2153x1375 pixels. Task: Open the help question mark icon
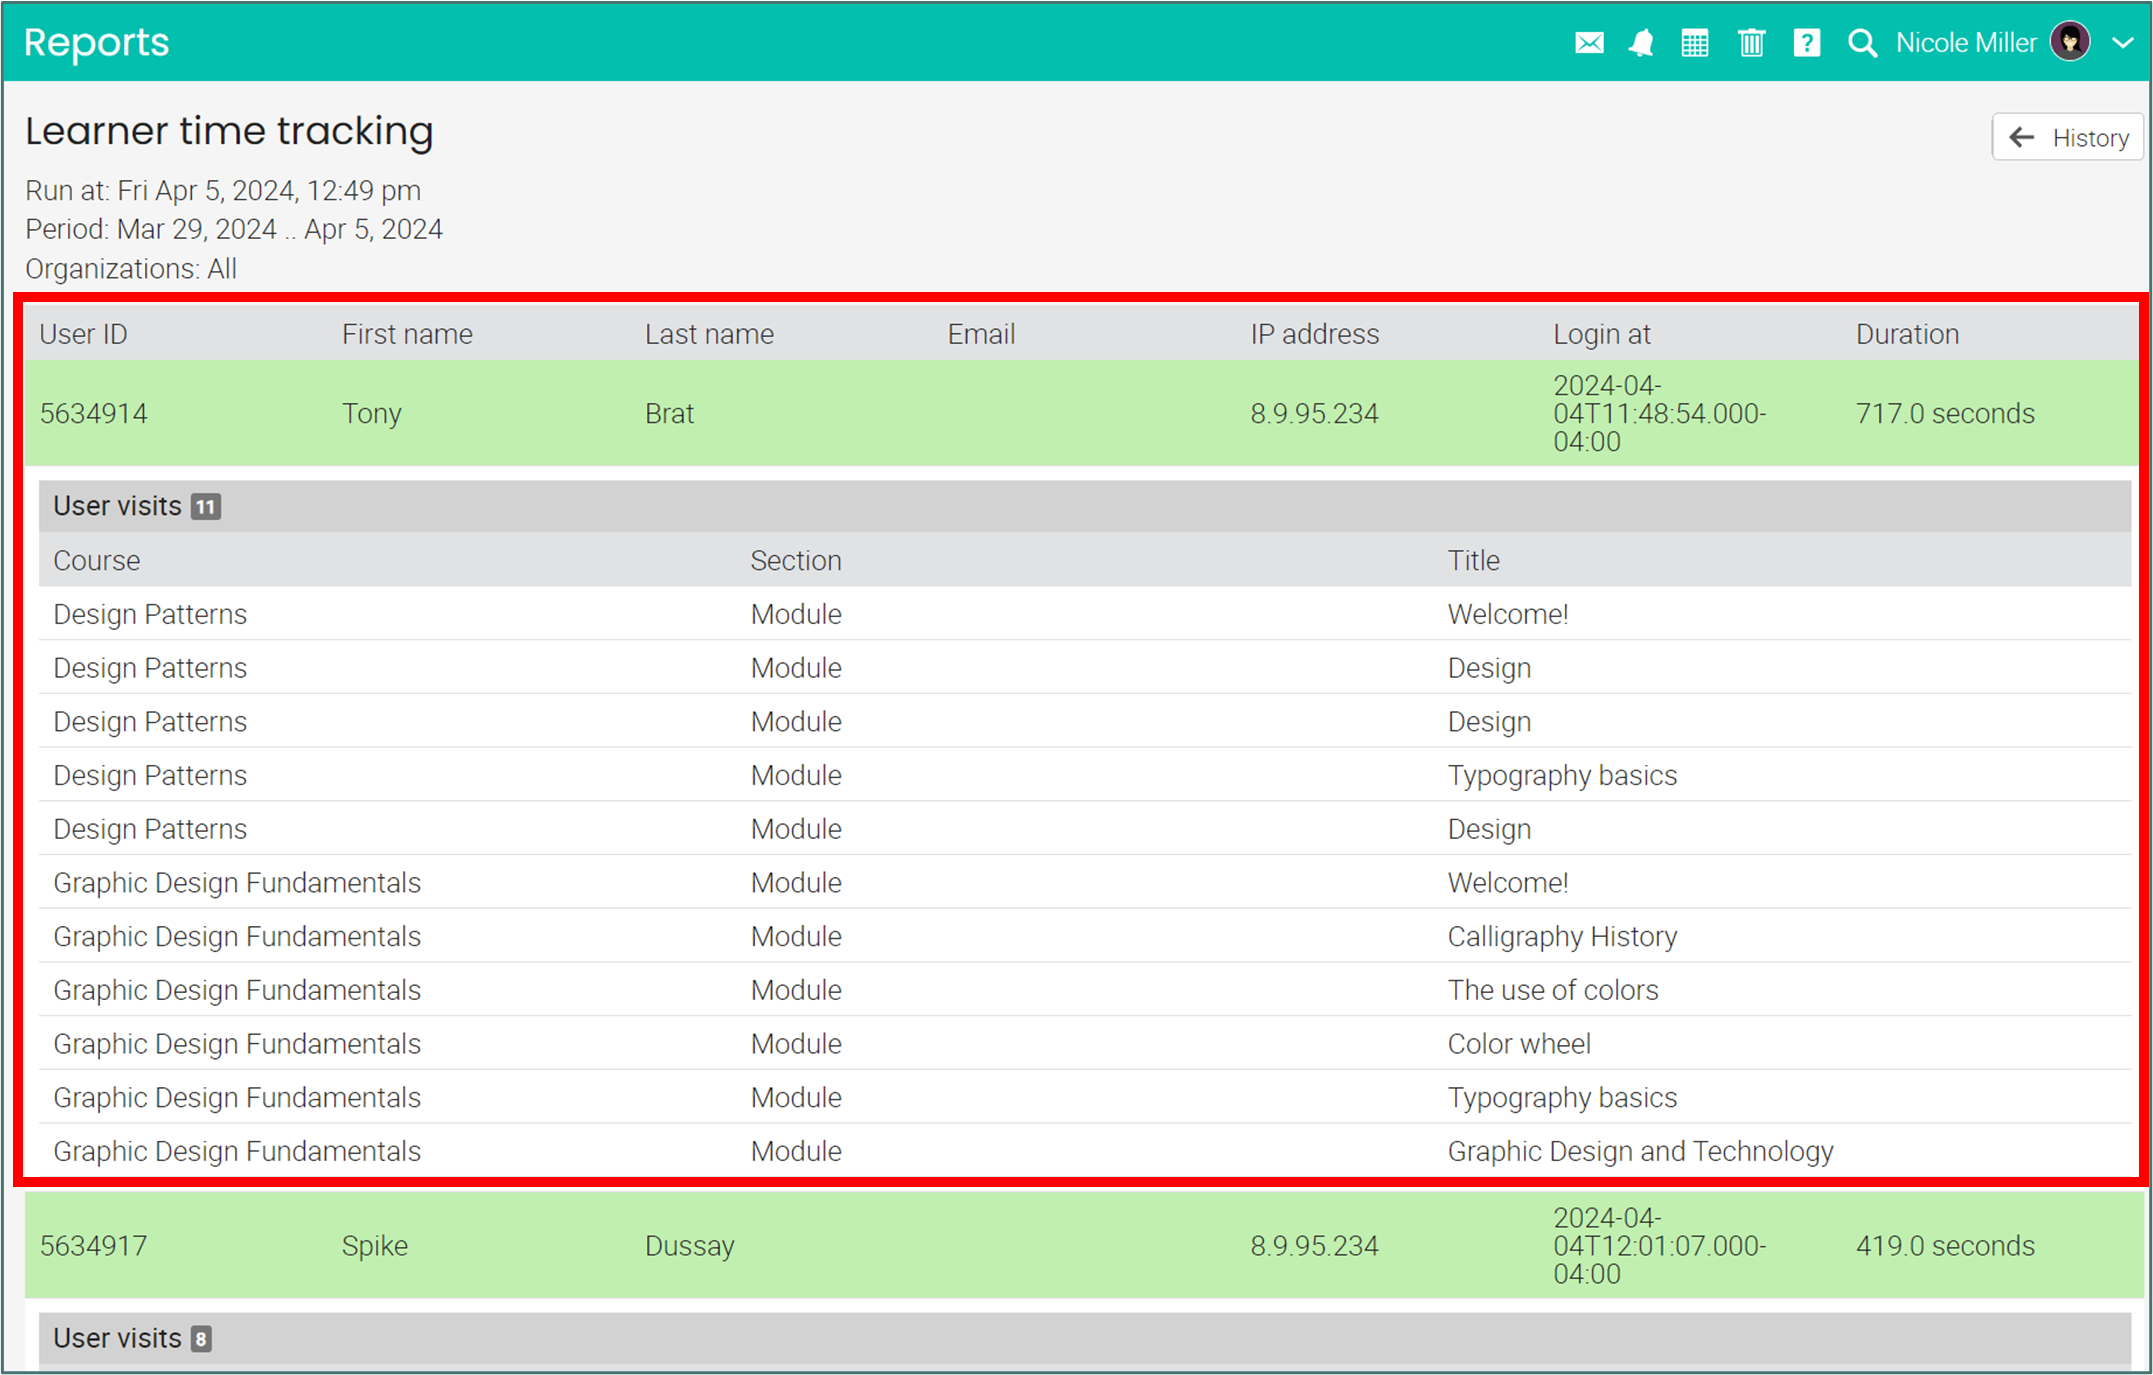[1806, 43]
